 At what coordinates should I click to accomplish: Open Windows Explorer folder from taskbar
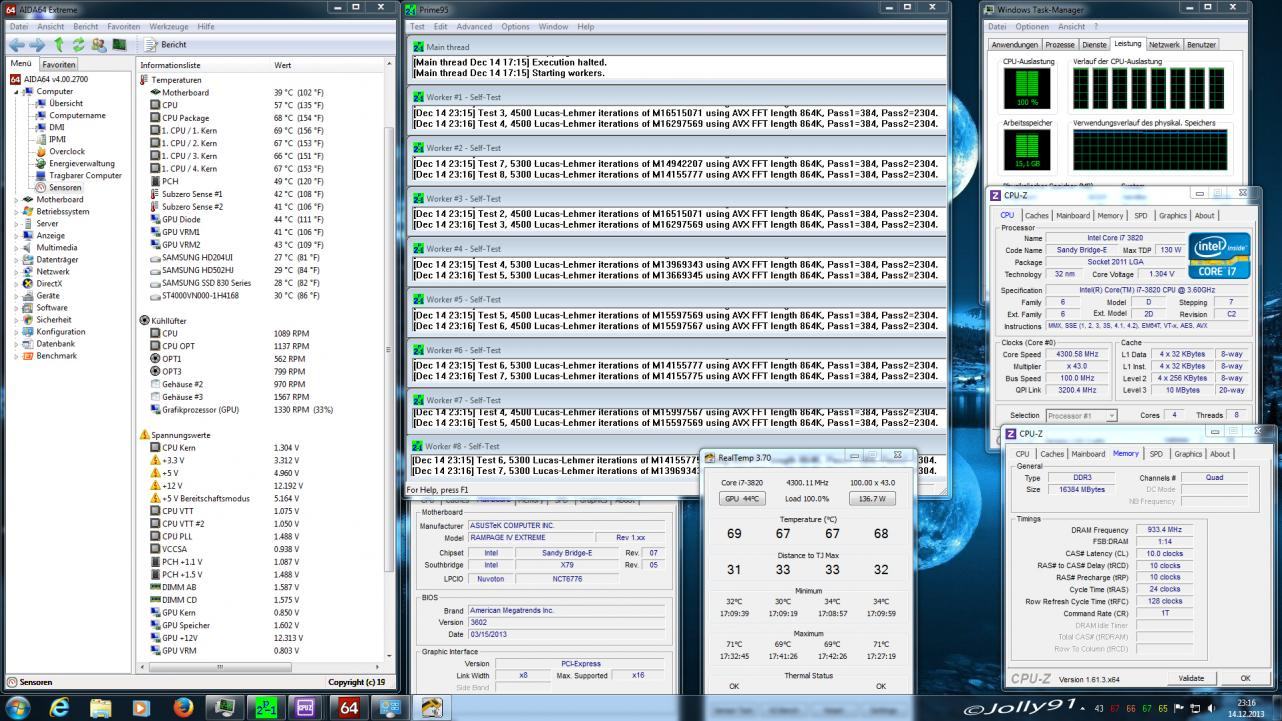101,707
